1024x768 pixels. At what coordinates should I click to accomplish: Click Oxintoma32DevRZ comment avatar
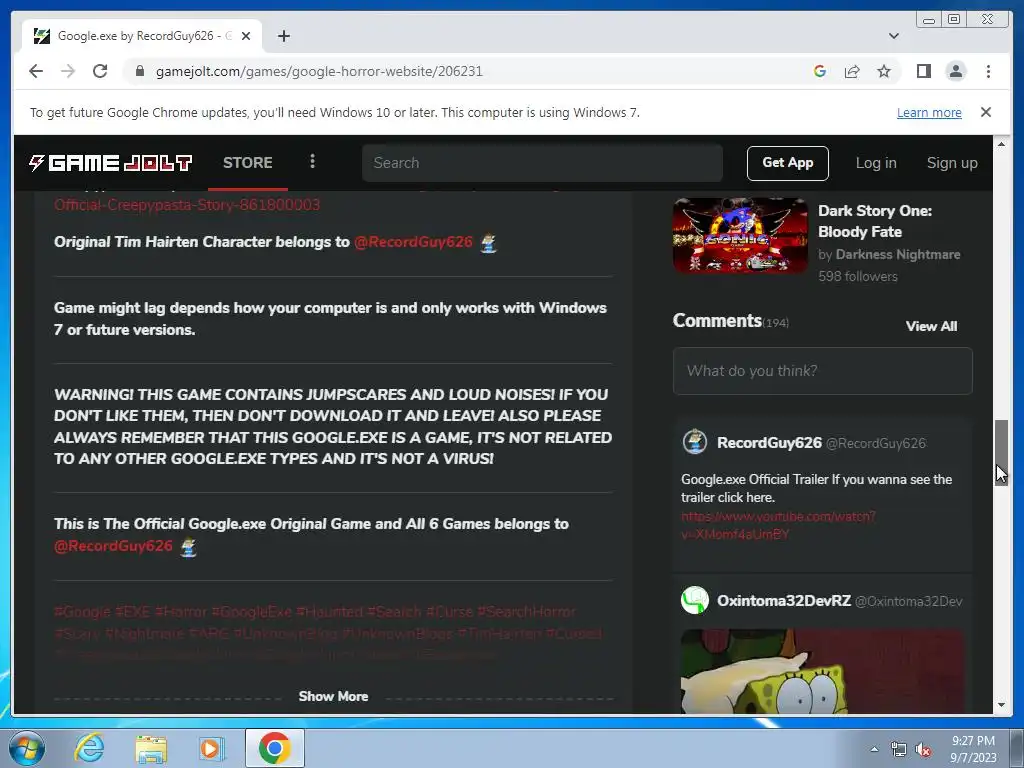(695, 600)
